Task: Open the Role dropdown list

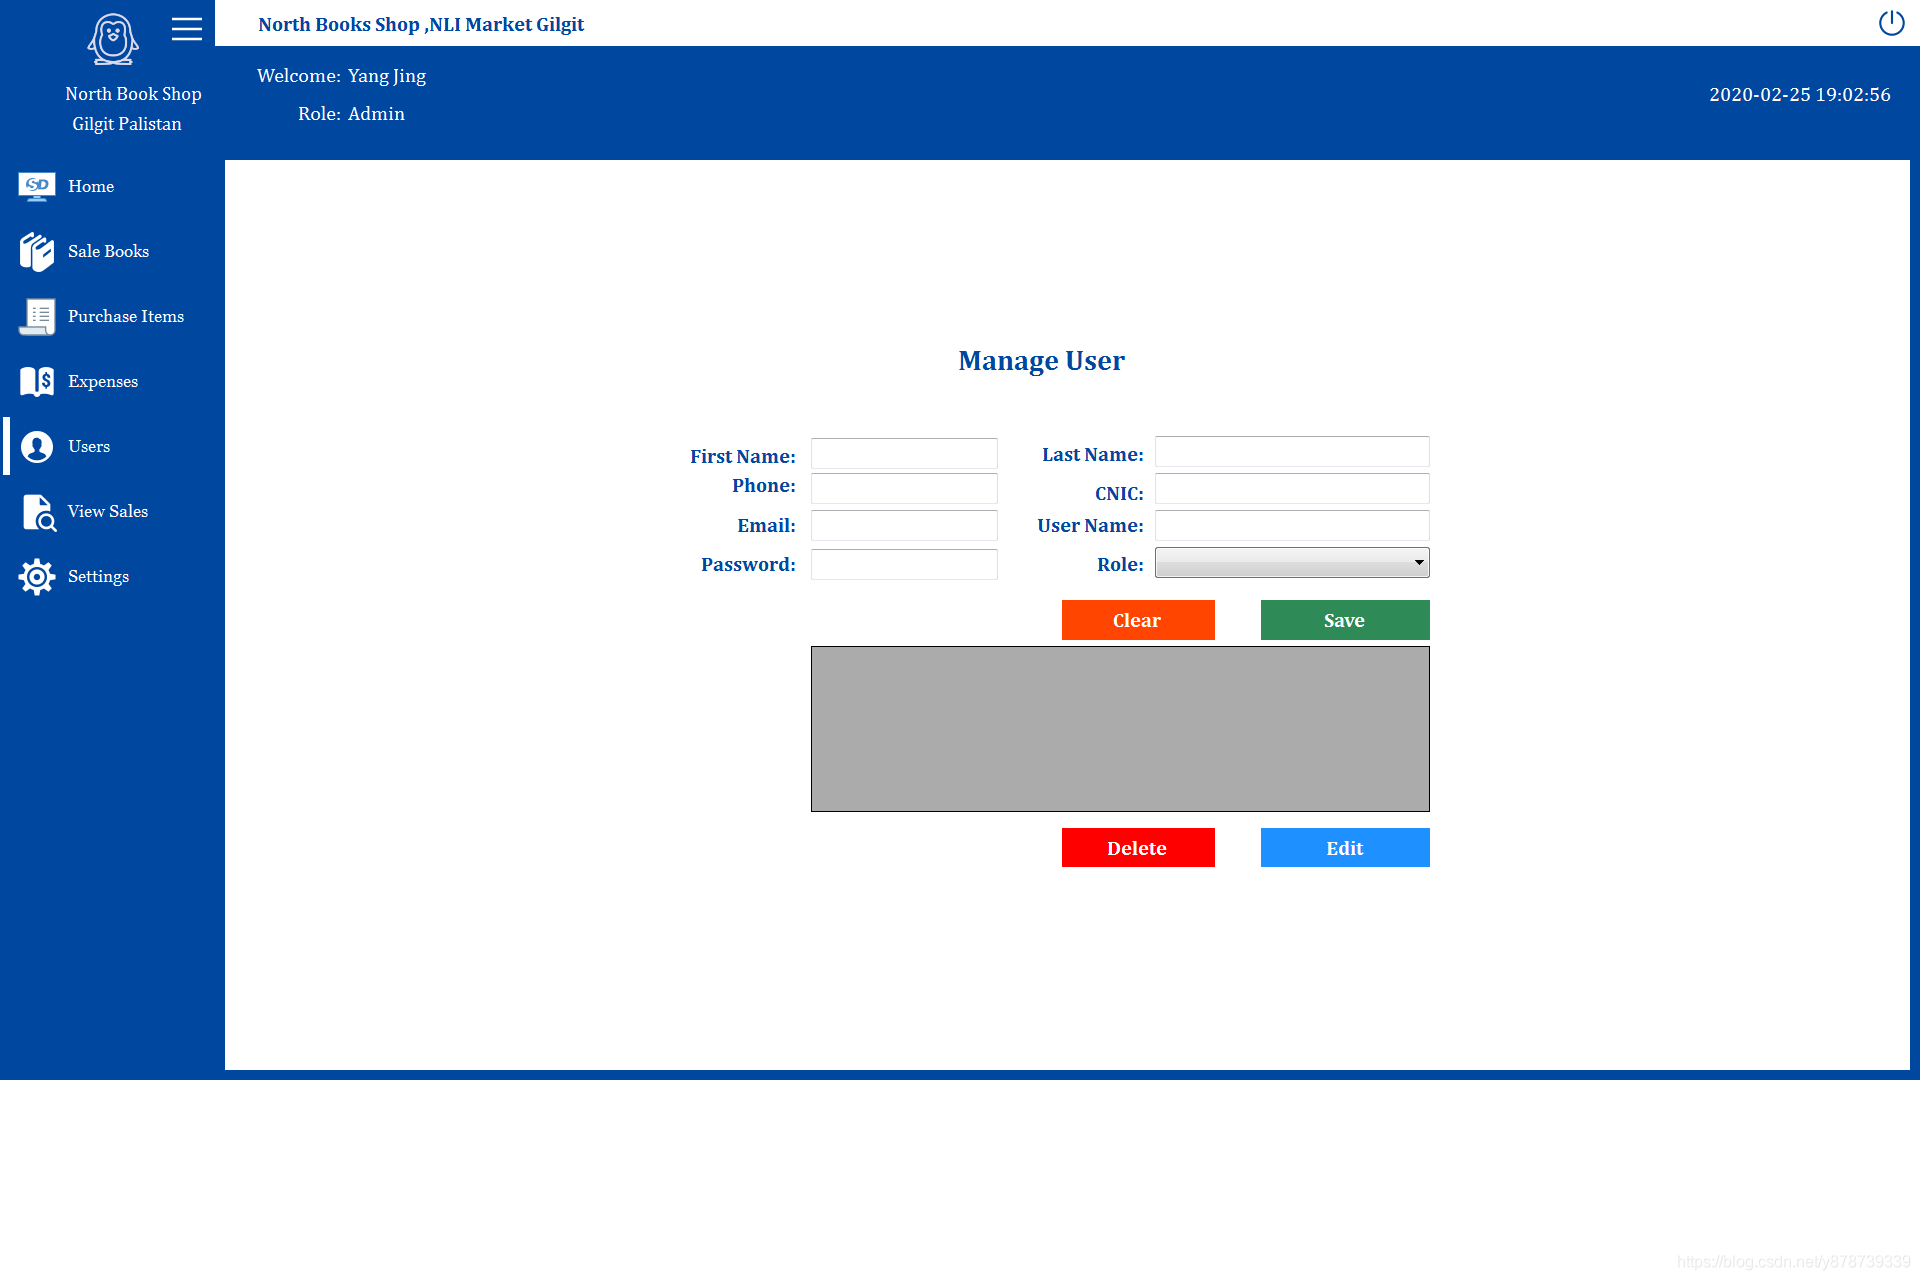Action: 1291,563
